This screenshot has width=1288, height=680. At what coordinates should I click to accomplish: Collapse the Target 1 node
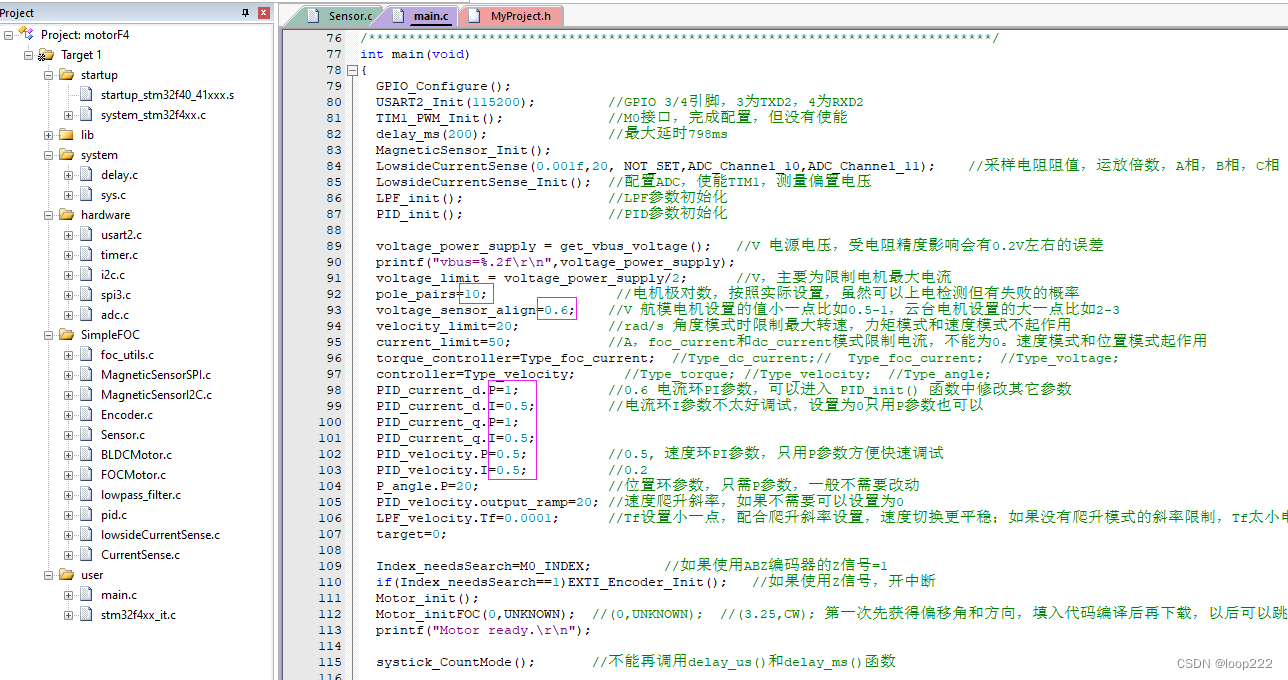29,55
